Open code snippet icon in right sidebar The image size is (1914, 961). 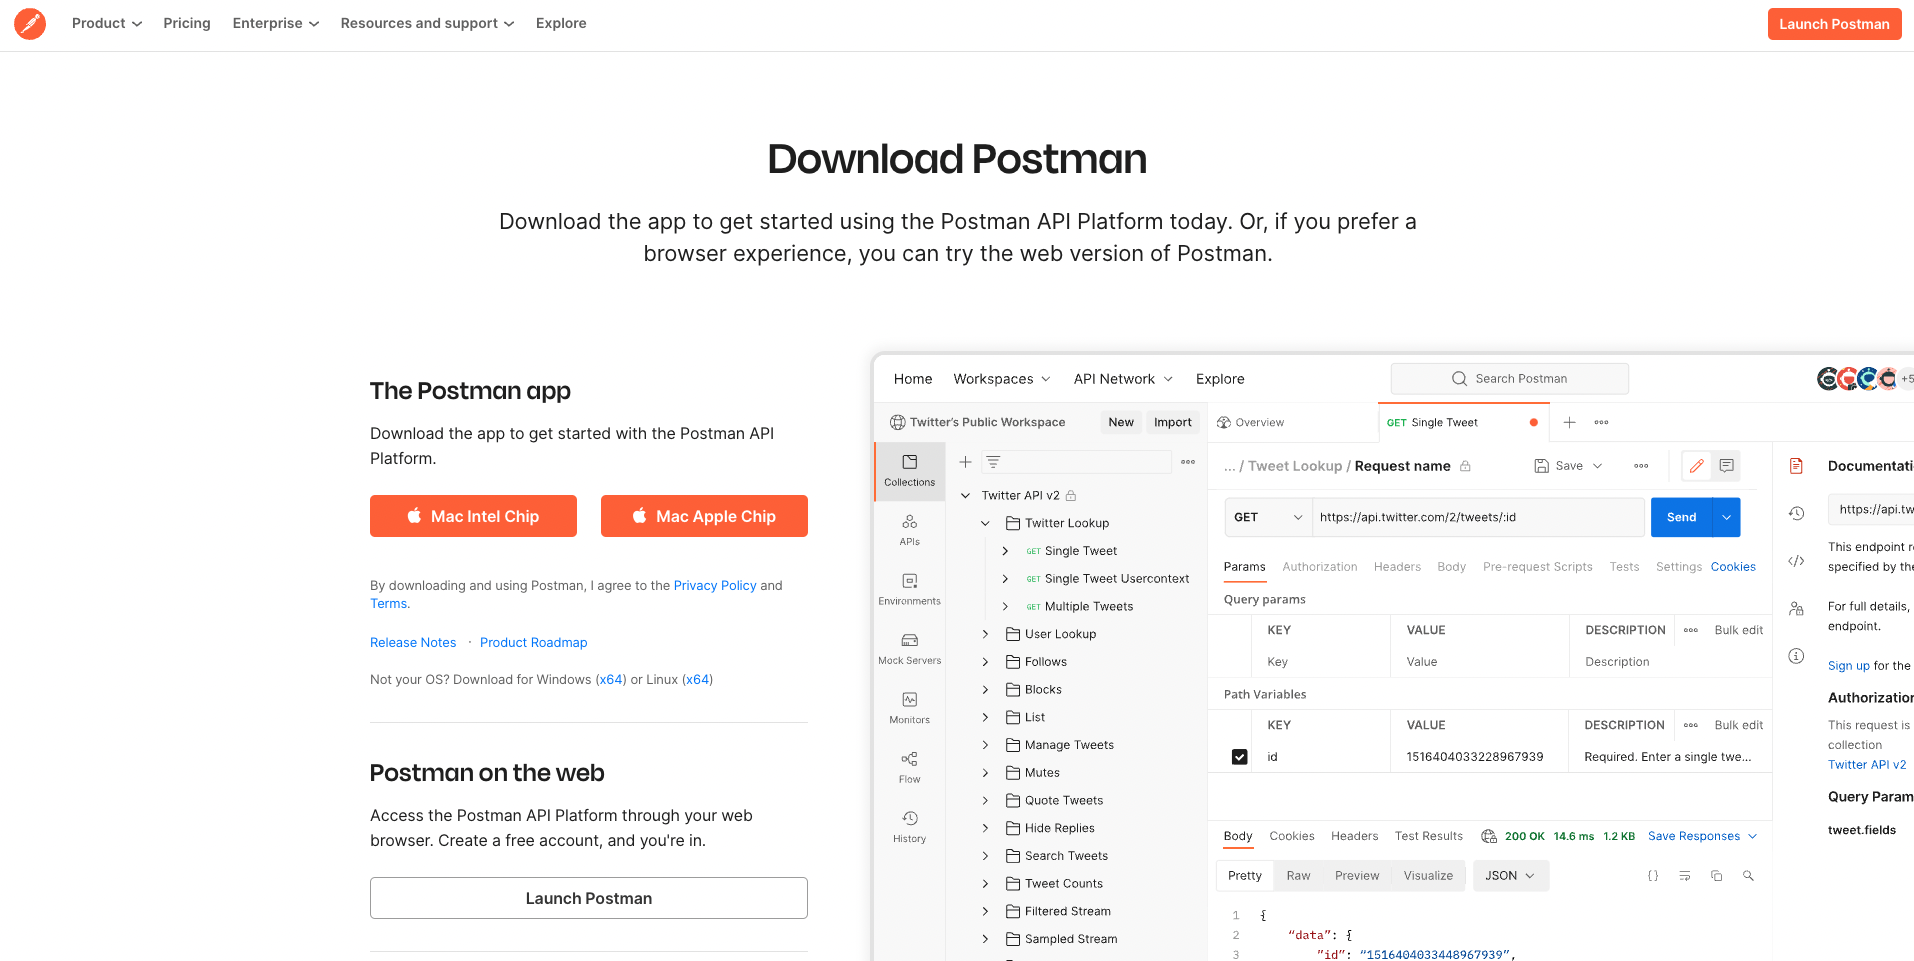[1797, 561]
